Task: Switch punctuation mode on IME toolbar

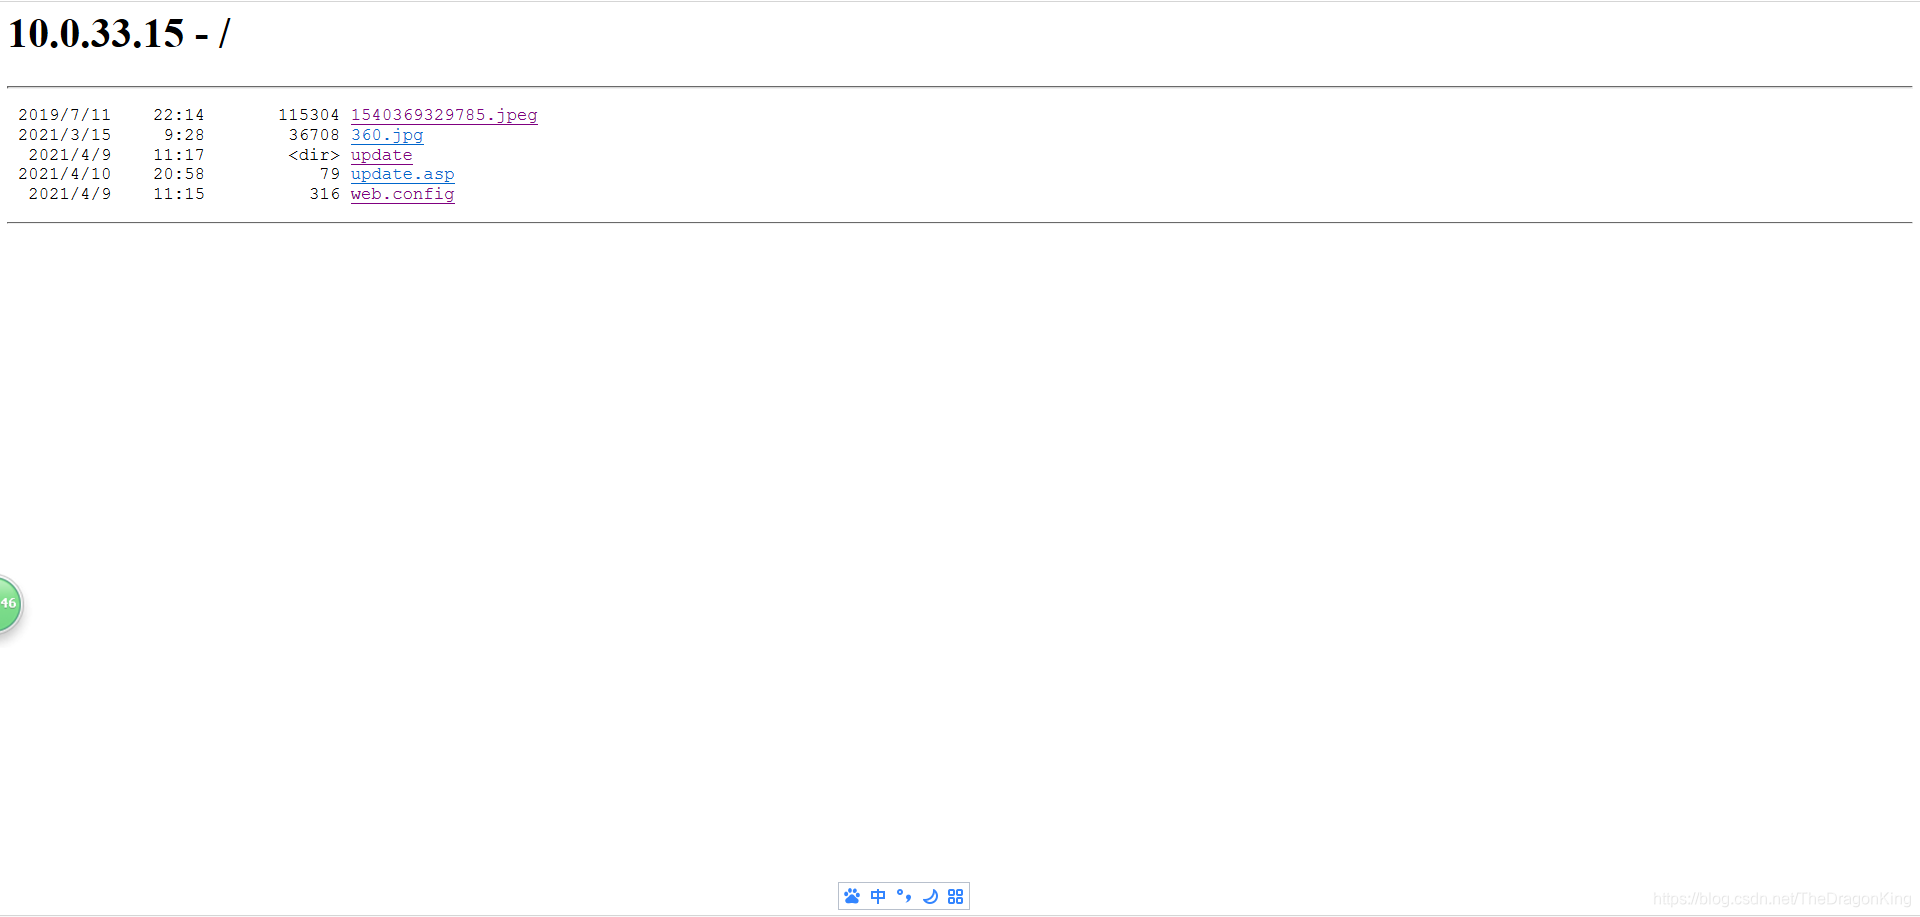Action: coord(904,896)
